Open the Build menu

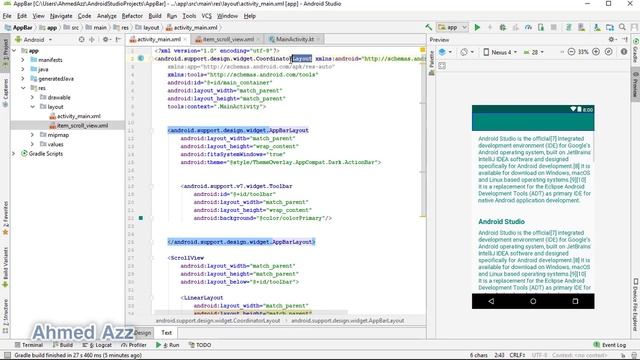click(x=155, y=16)
